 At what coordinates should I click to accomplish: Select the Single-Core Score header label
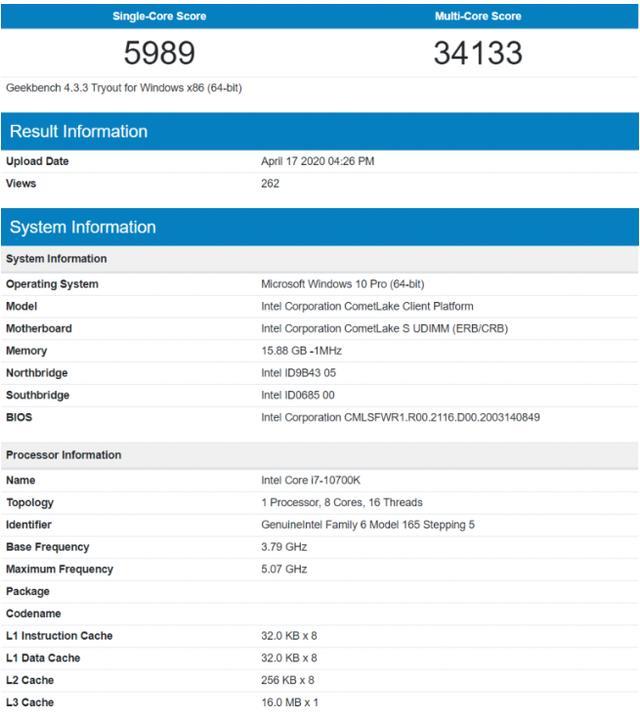159,16
